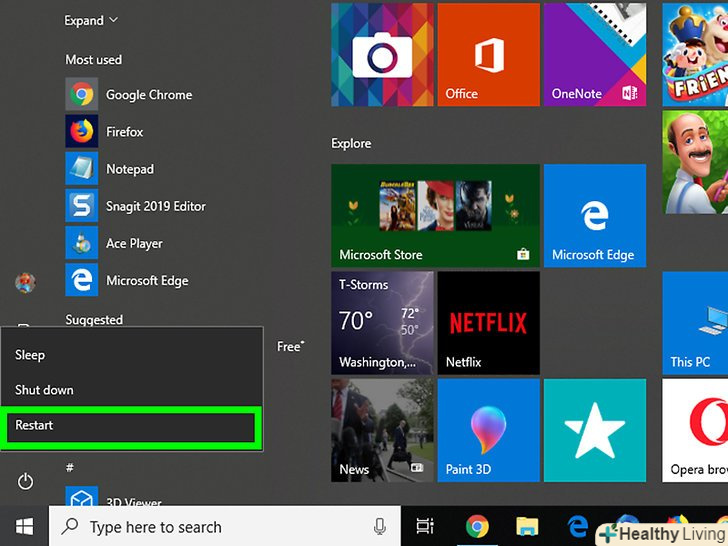Screen dimensions: 728x546
Task: Click the Power button icon
Action: tap(26, 482)
